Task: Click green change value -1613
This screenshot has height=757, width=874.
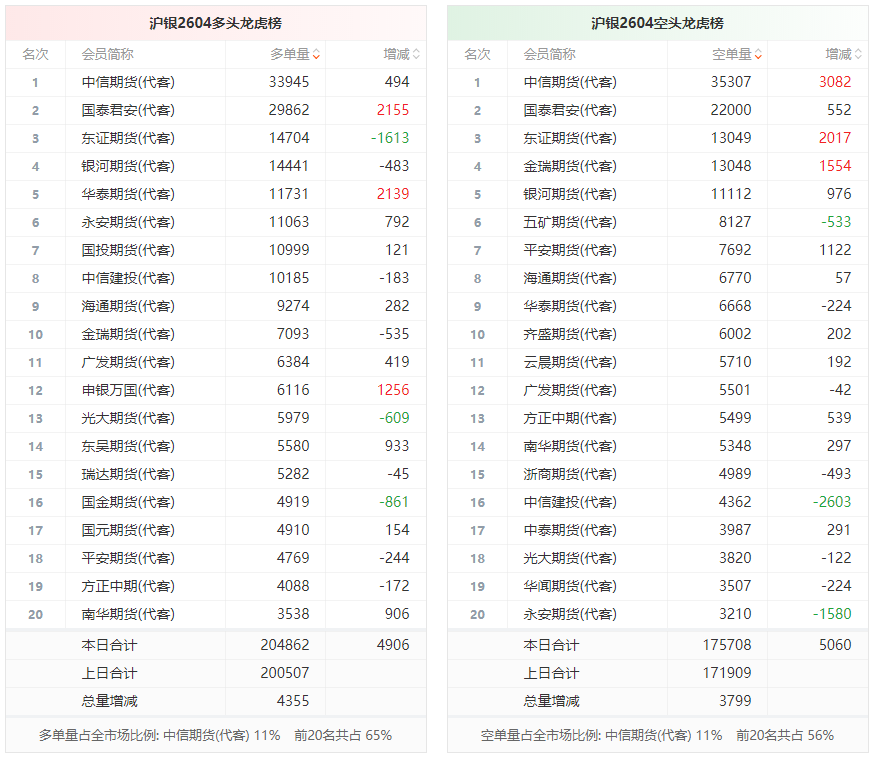Action: (390, 138)
